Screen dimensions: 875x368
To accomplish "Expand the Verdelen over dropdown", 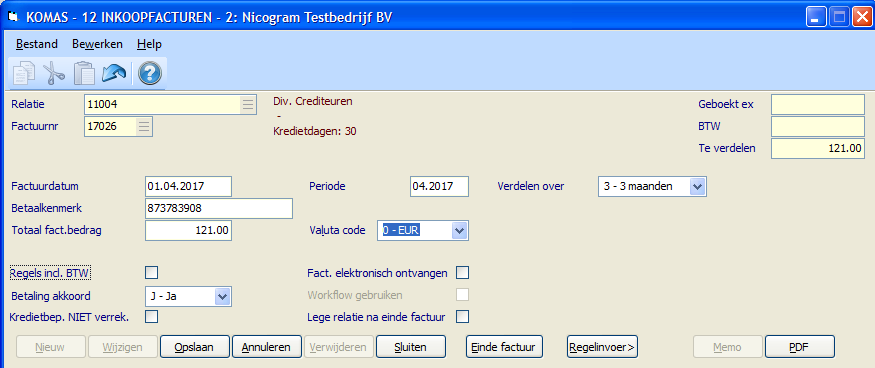I will (698, 187).
